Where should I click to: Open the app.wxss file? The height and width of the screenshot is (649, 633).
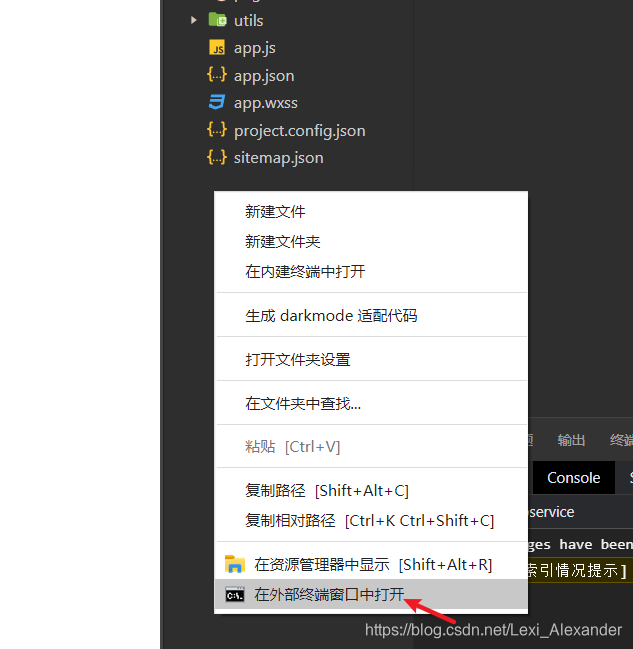tap(266, 103)
